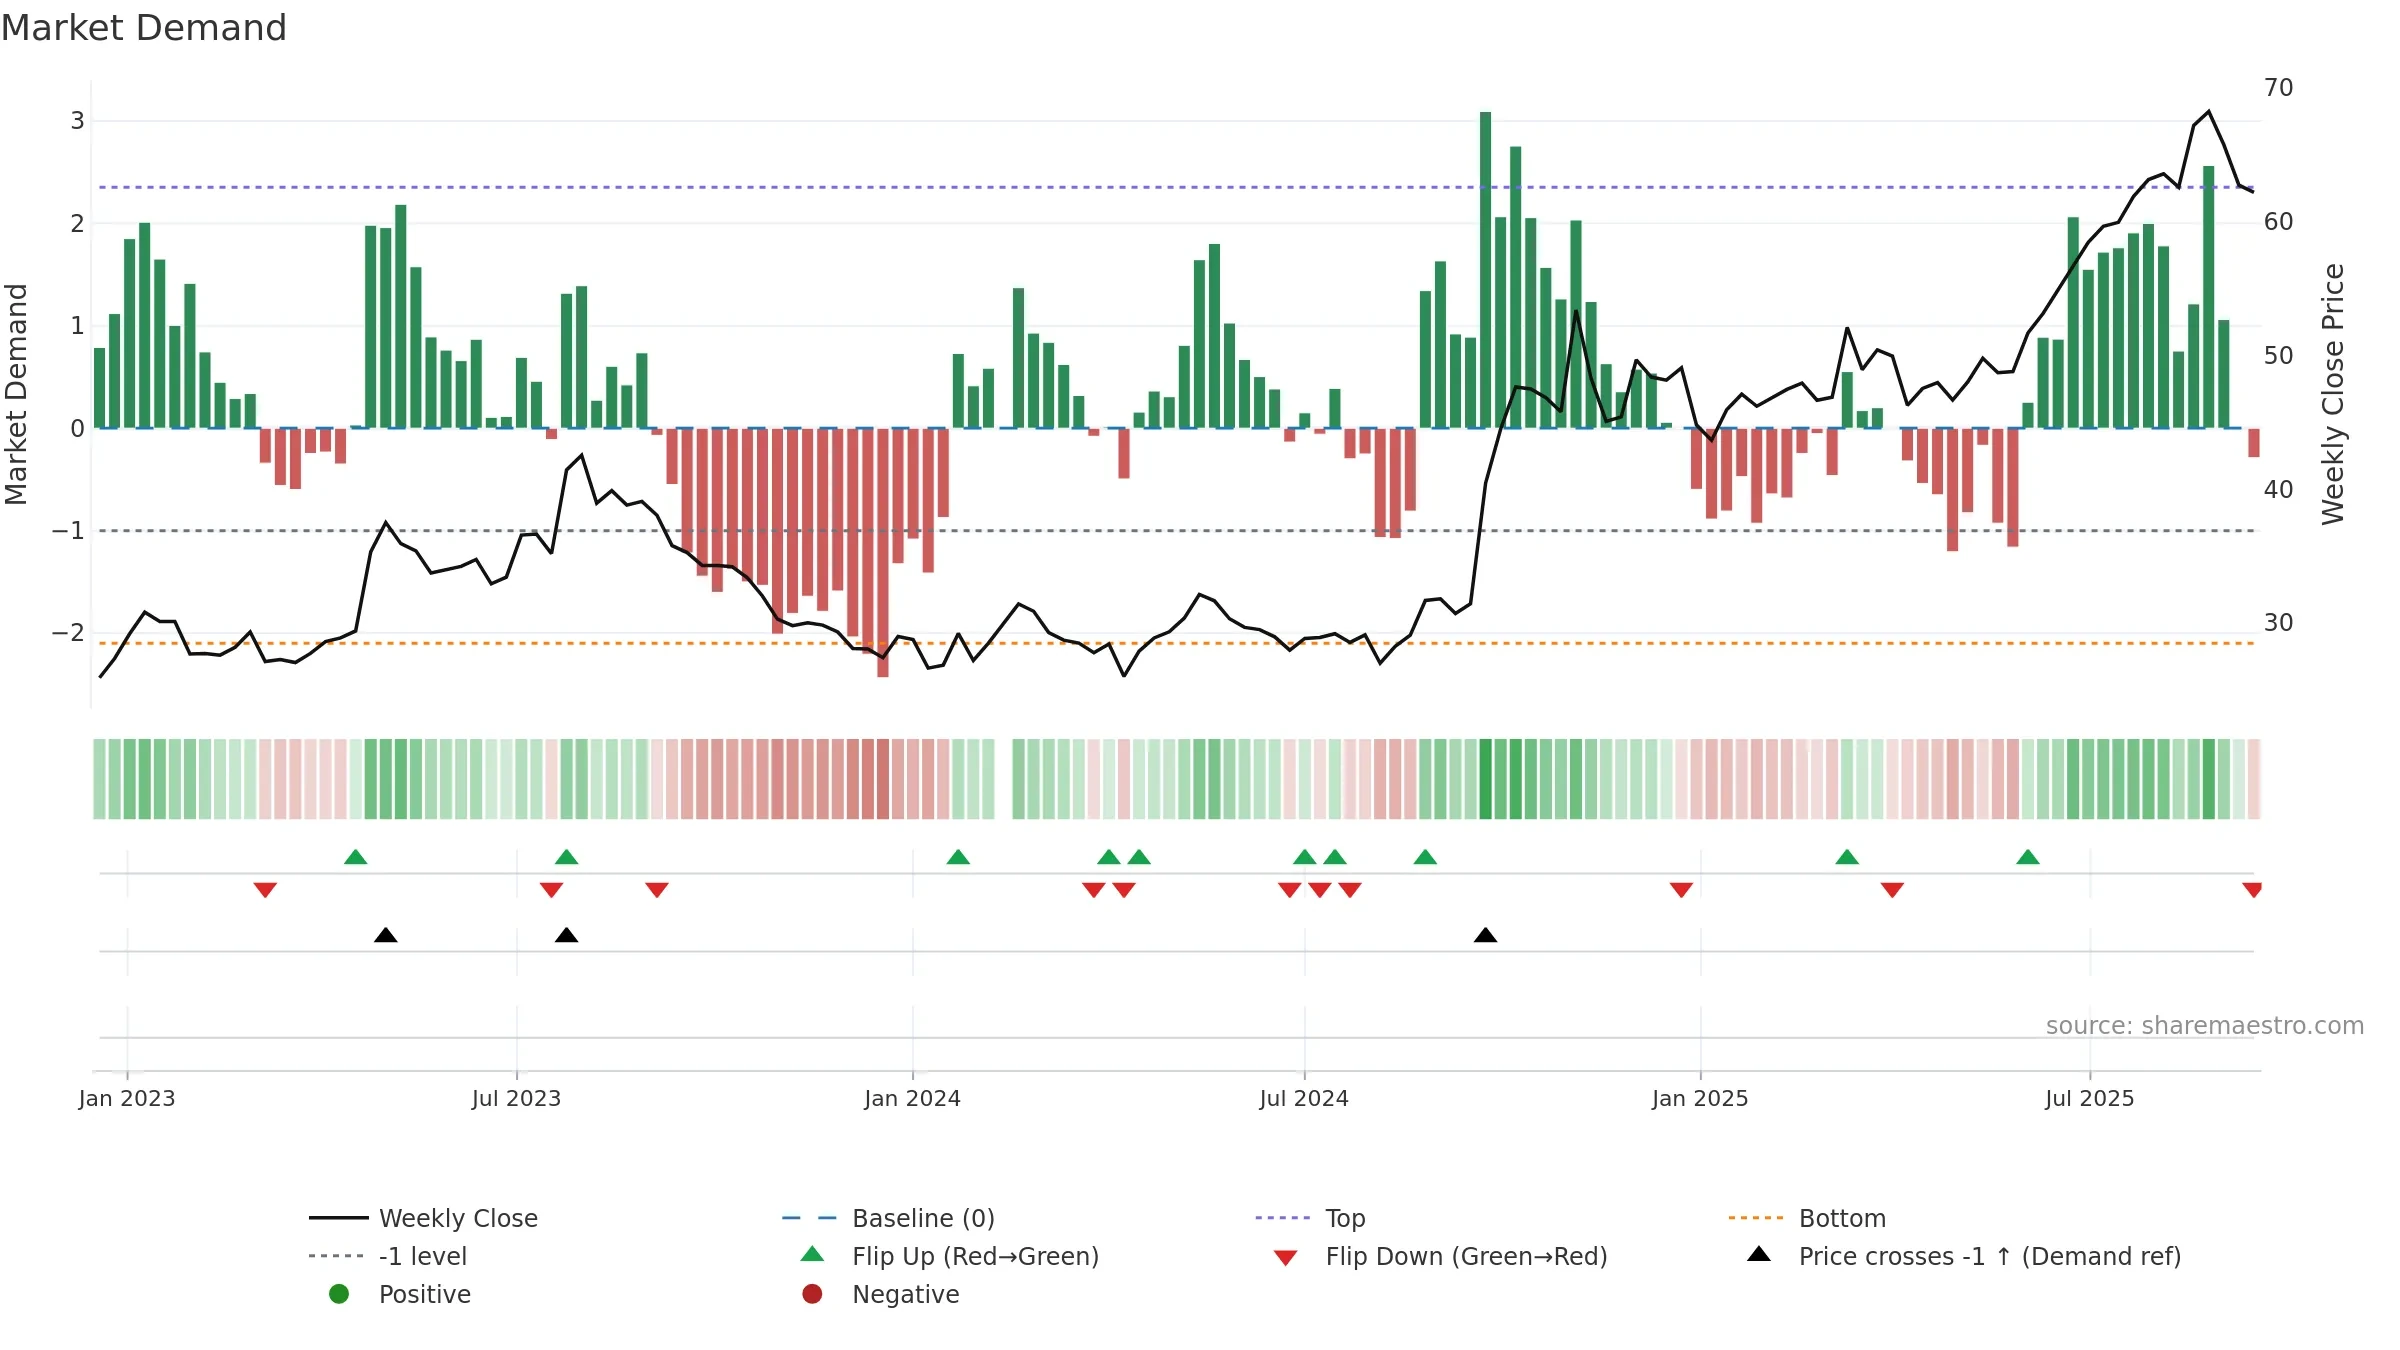
Task: Click the 3 demand axis tick label
Action: 77,121
